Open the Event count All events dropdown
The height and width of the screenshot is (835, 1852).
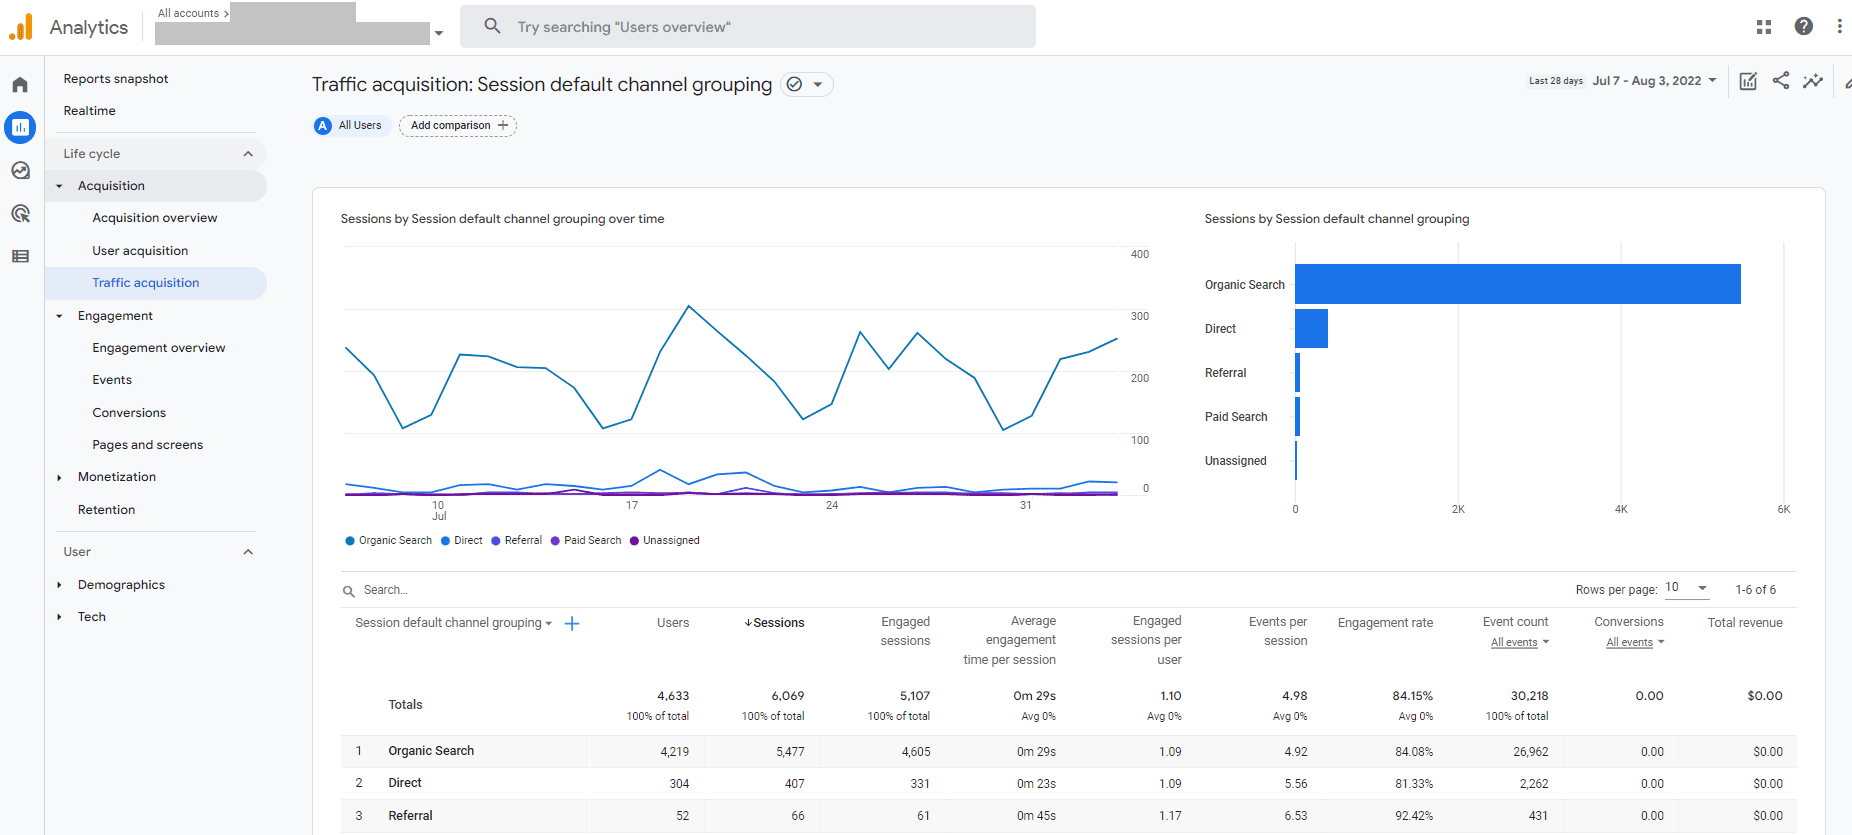pyautogui.click(x=1520, y=642)
